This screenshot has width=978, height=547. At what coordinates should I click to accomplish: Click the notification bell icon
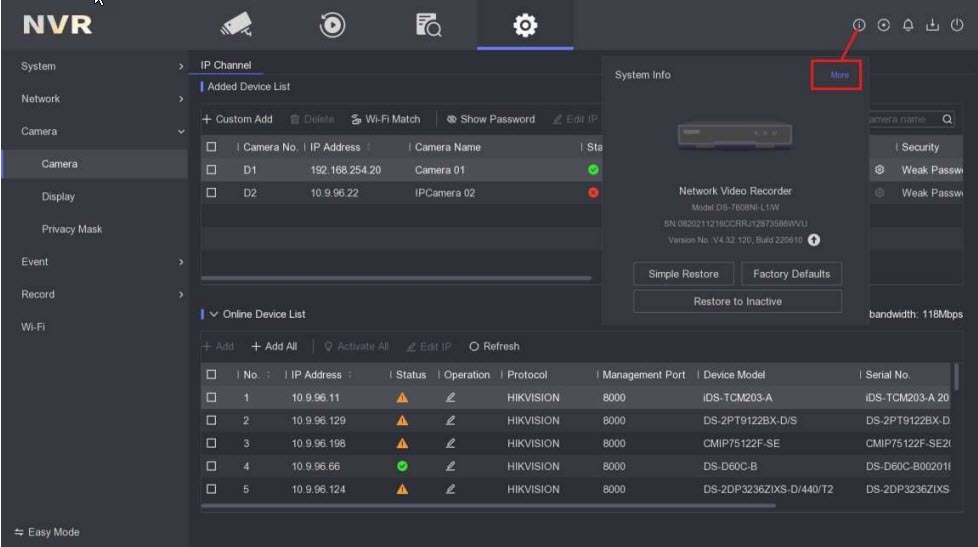pyautogui.click(x=907, y=26)
